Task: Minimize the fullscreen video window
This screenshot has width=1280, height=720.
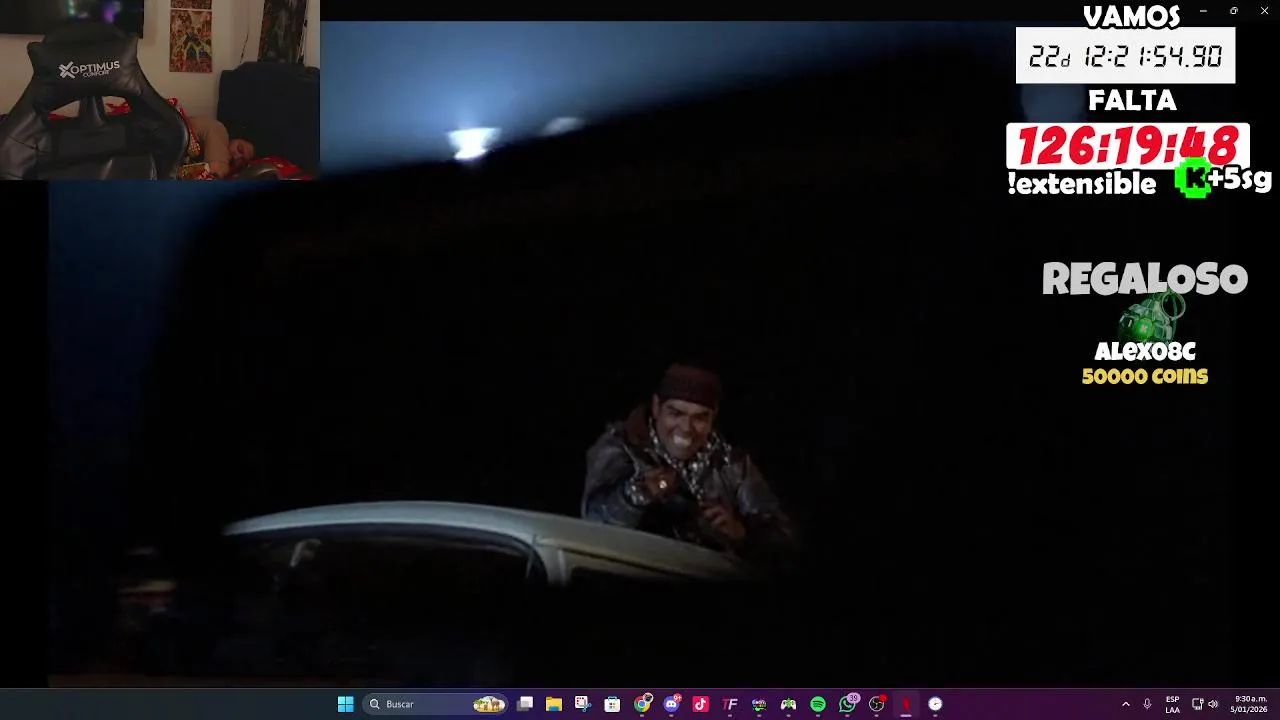Action: pos(1203,10)
